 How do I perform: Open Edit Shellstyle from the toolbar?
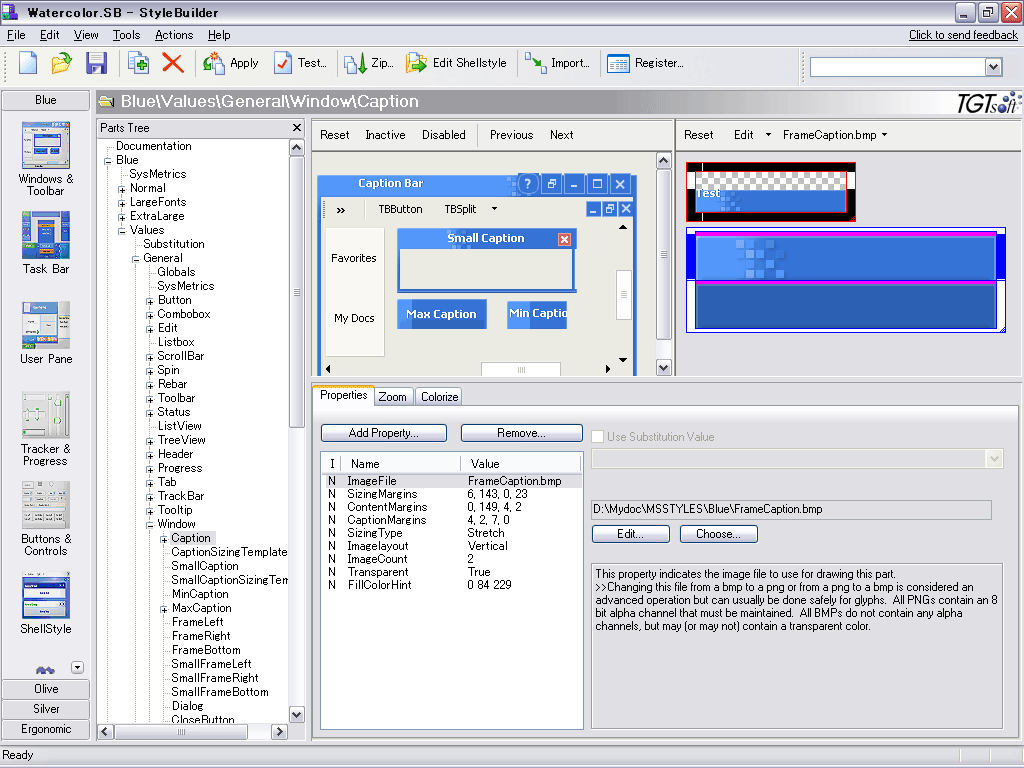pos(456,63)
